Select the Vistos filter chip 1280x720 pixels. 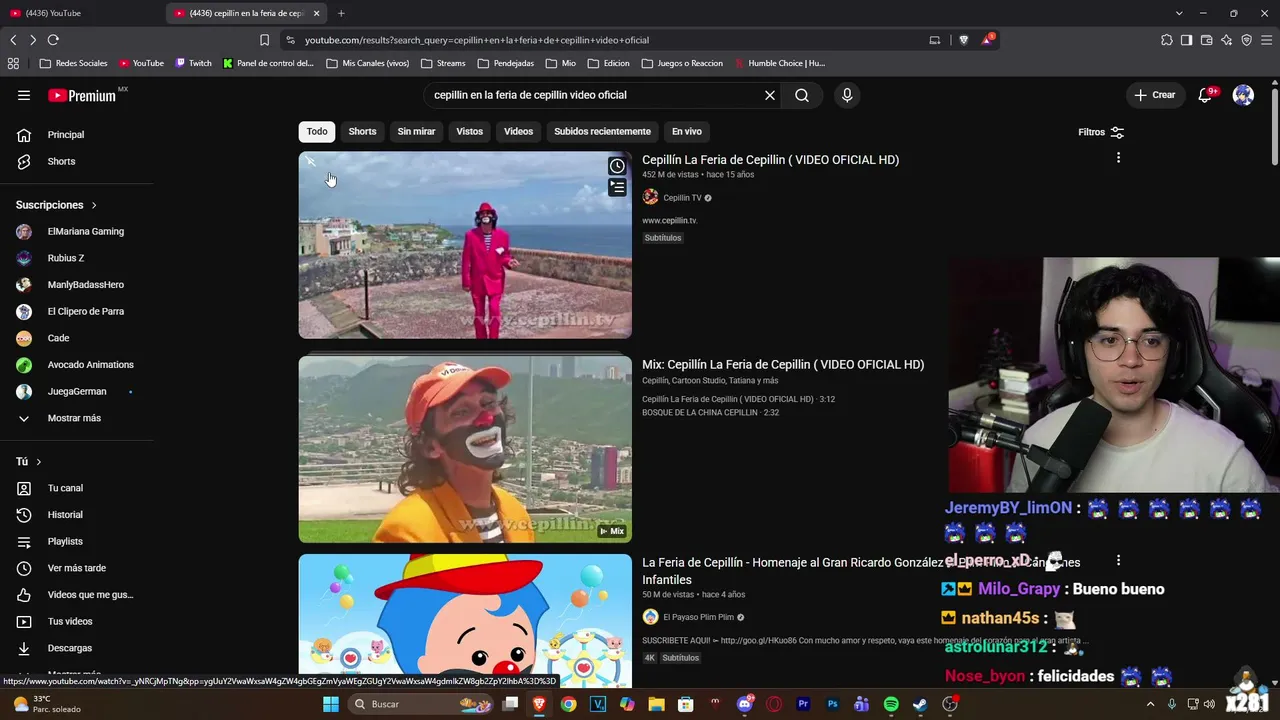(x=470, y=132)
